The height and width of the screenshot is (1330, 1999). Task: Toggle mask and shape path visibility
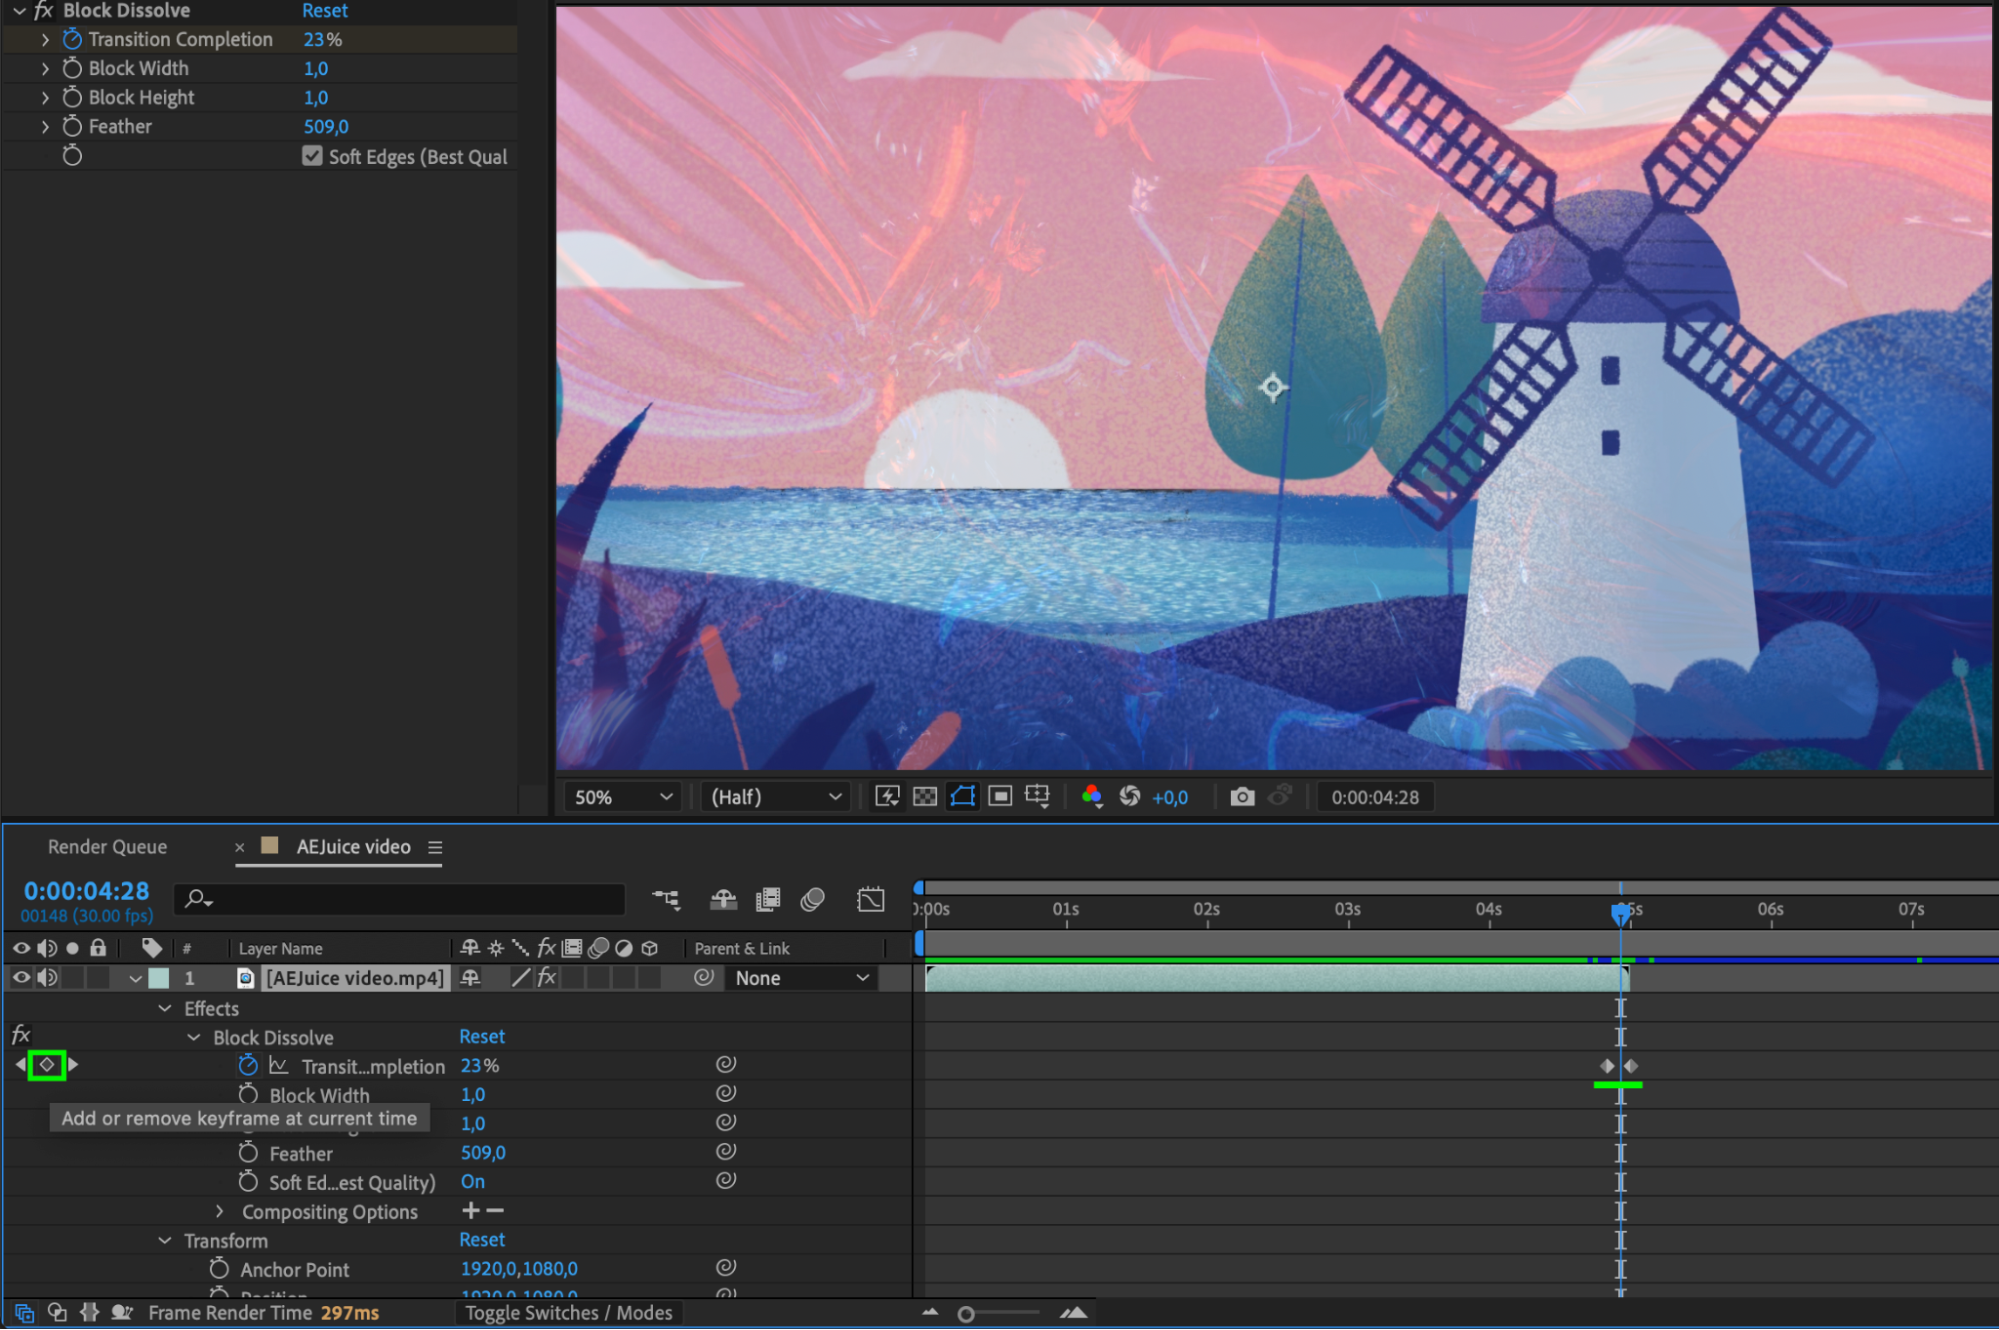(x=963, y=797)
